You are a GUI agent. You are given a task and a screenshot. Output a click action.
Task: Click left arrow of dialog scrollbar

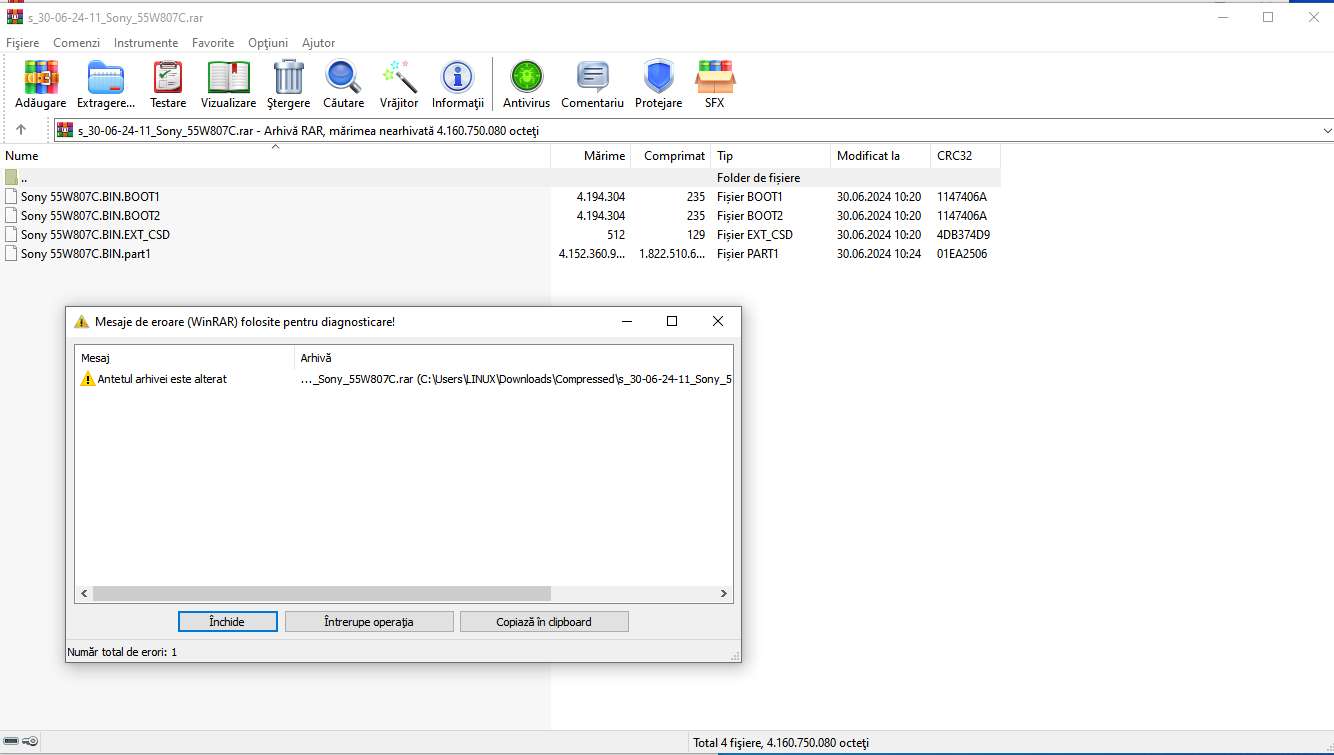click(x=85, y=593)
